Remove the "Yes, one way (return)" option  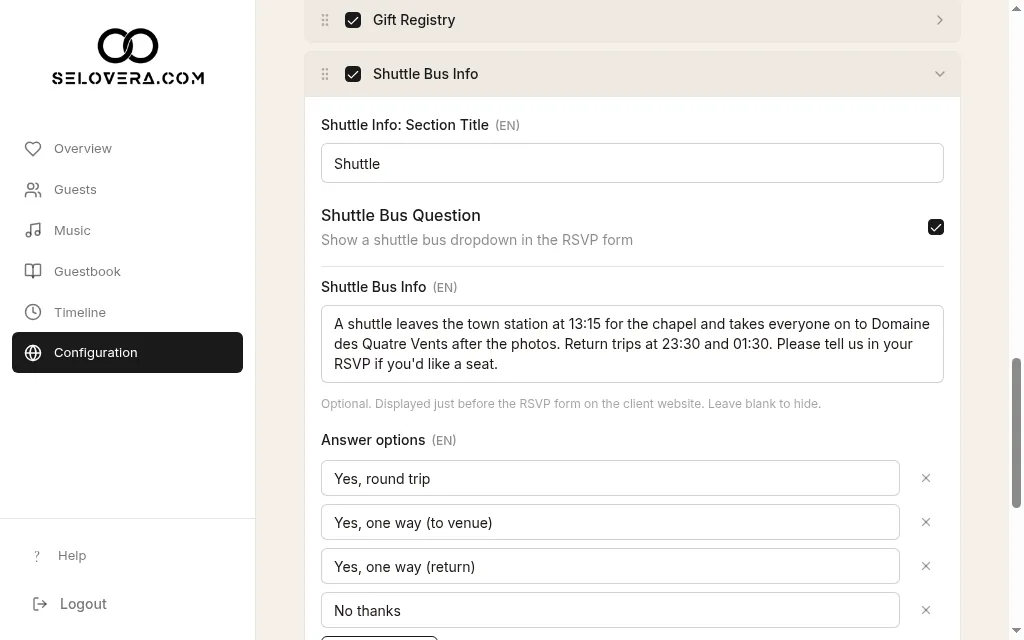925,566
